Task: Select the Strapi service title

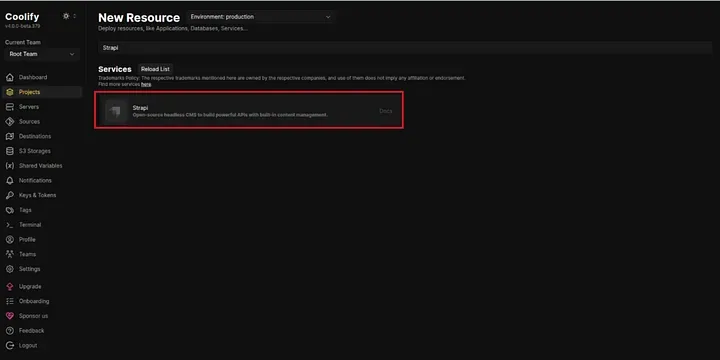Action: click(141, 107)
